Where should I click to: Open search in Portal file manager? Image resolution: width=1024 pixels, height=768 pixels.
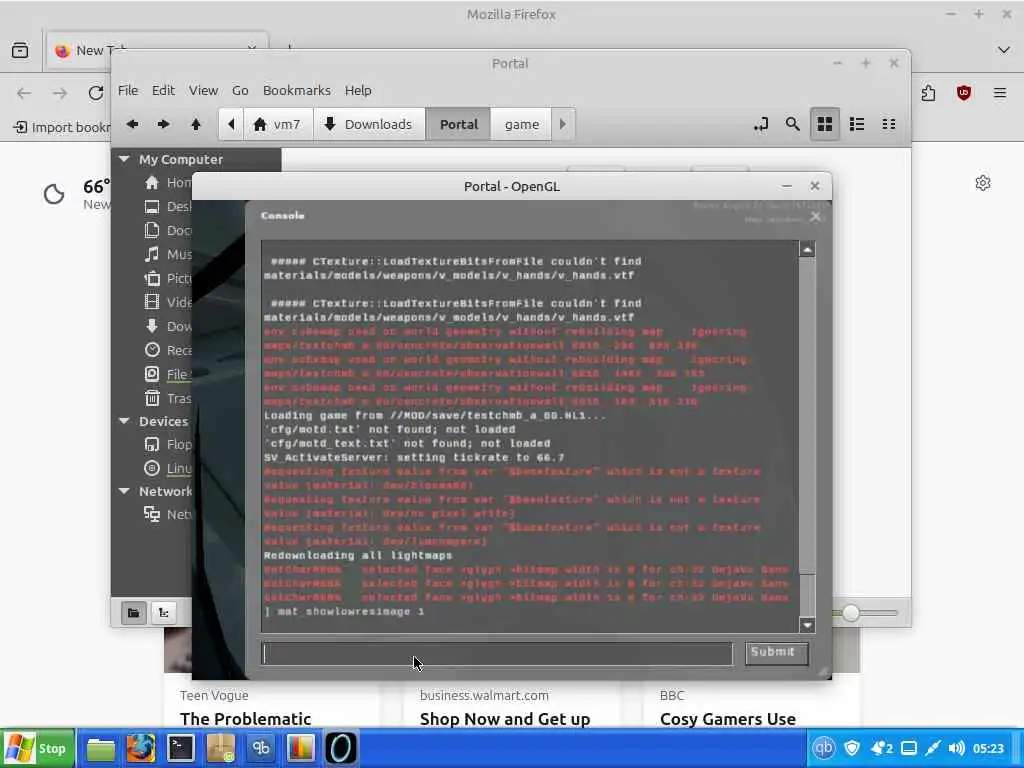tap(793, 124)
